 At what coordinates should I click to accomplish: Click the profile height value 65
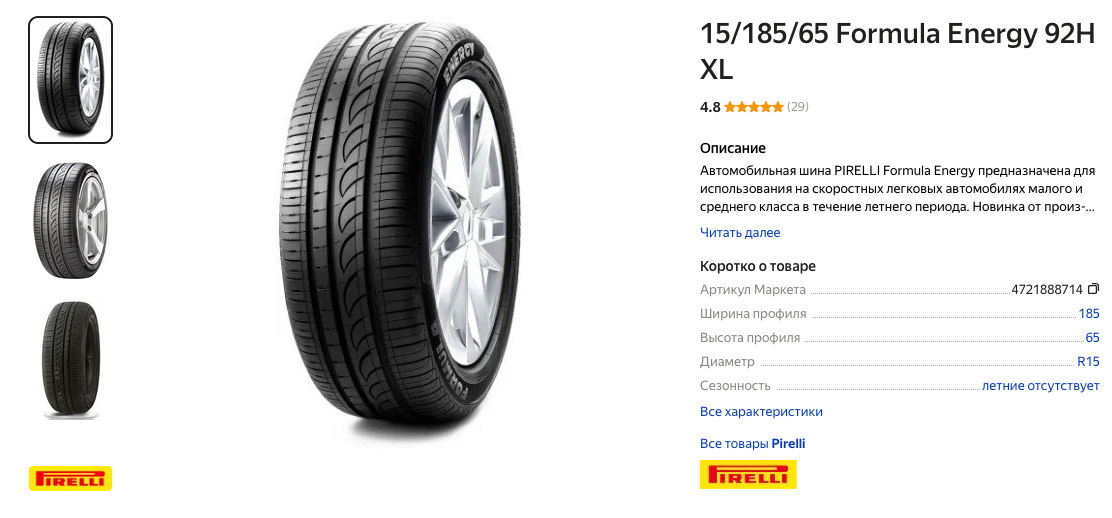click(x=1092, y=338)
